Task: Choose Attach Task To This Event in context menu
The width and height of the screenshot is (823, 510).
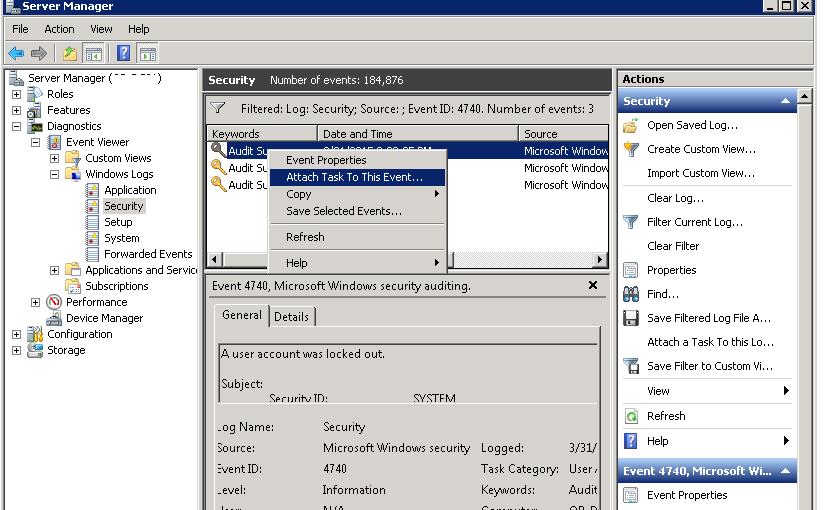Action: tap(354, 177)
